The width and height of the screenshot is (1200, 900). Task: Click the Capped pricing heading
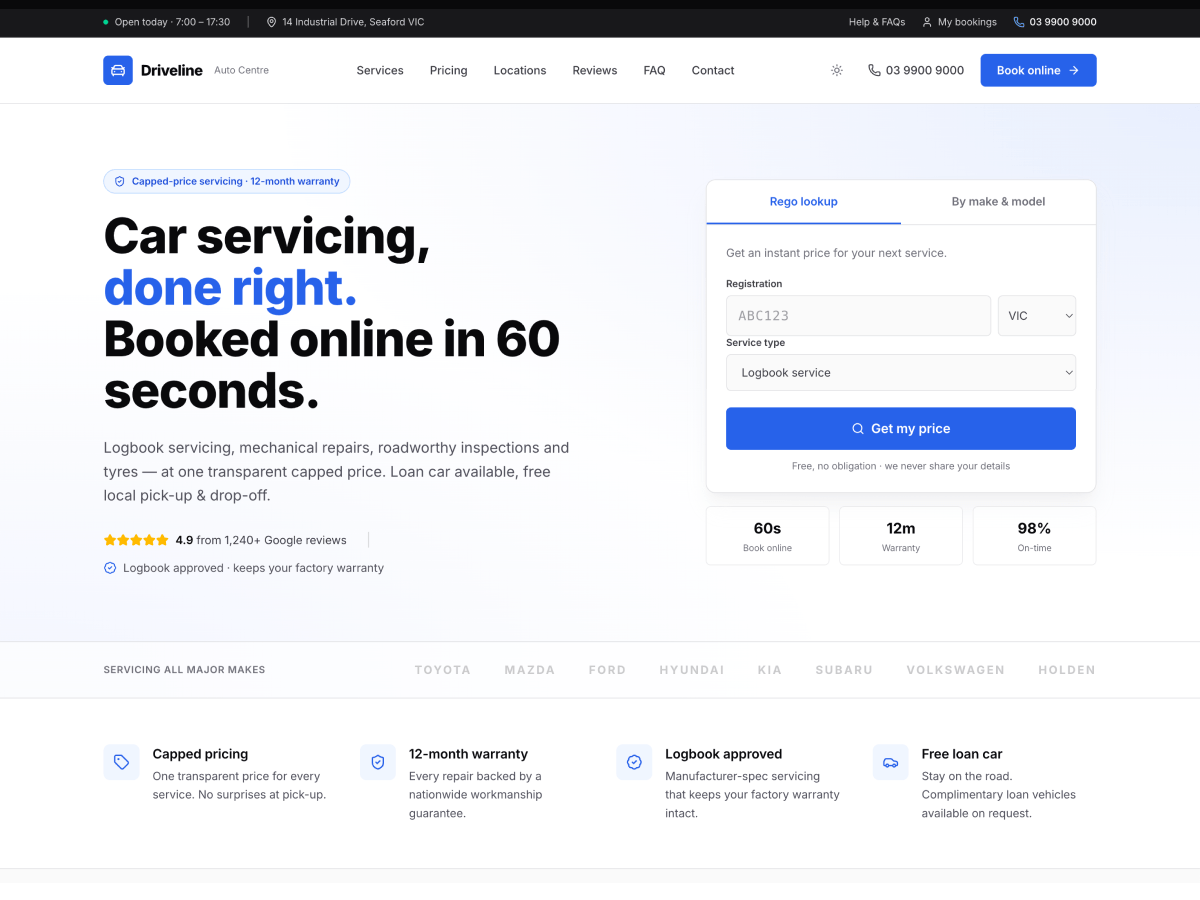click(200, 754)
